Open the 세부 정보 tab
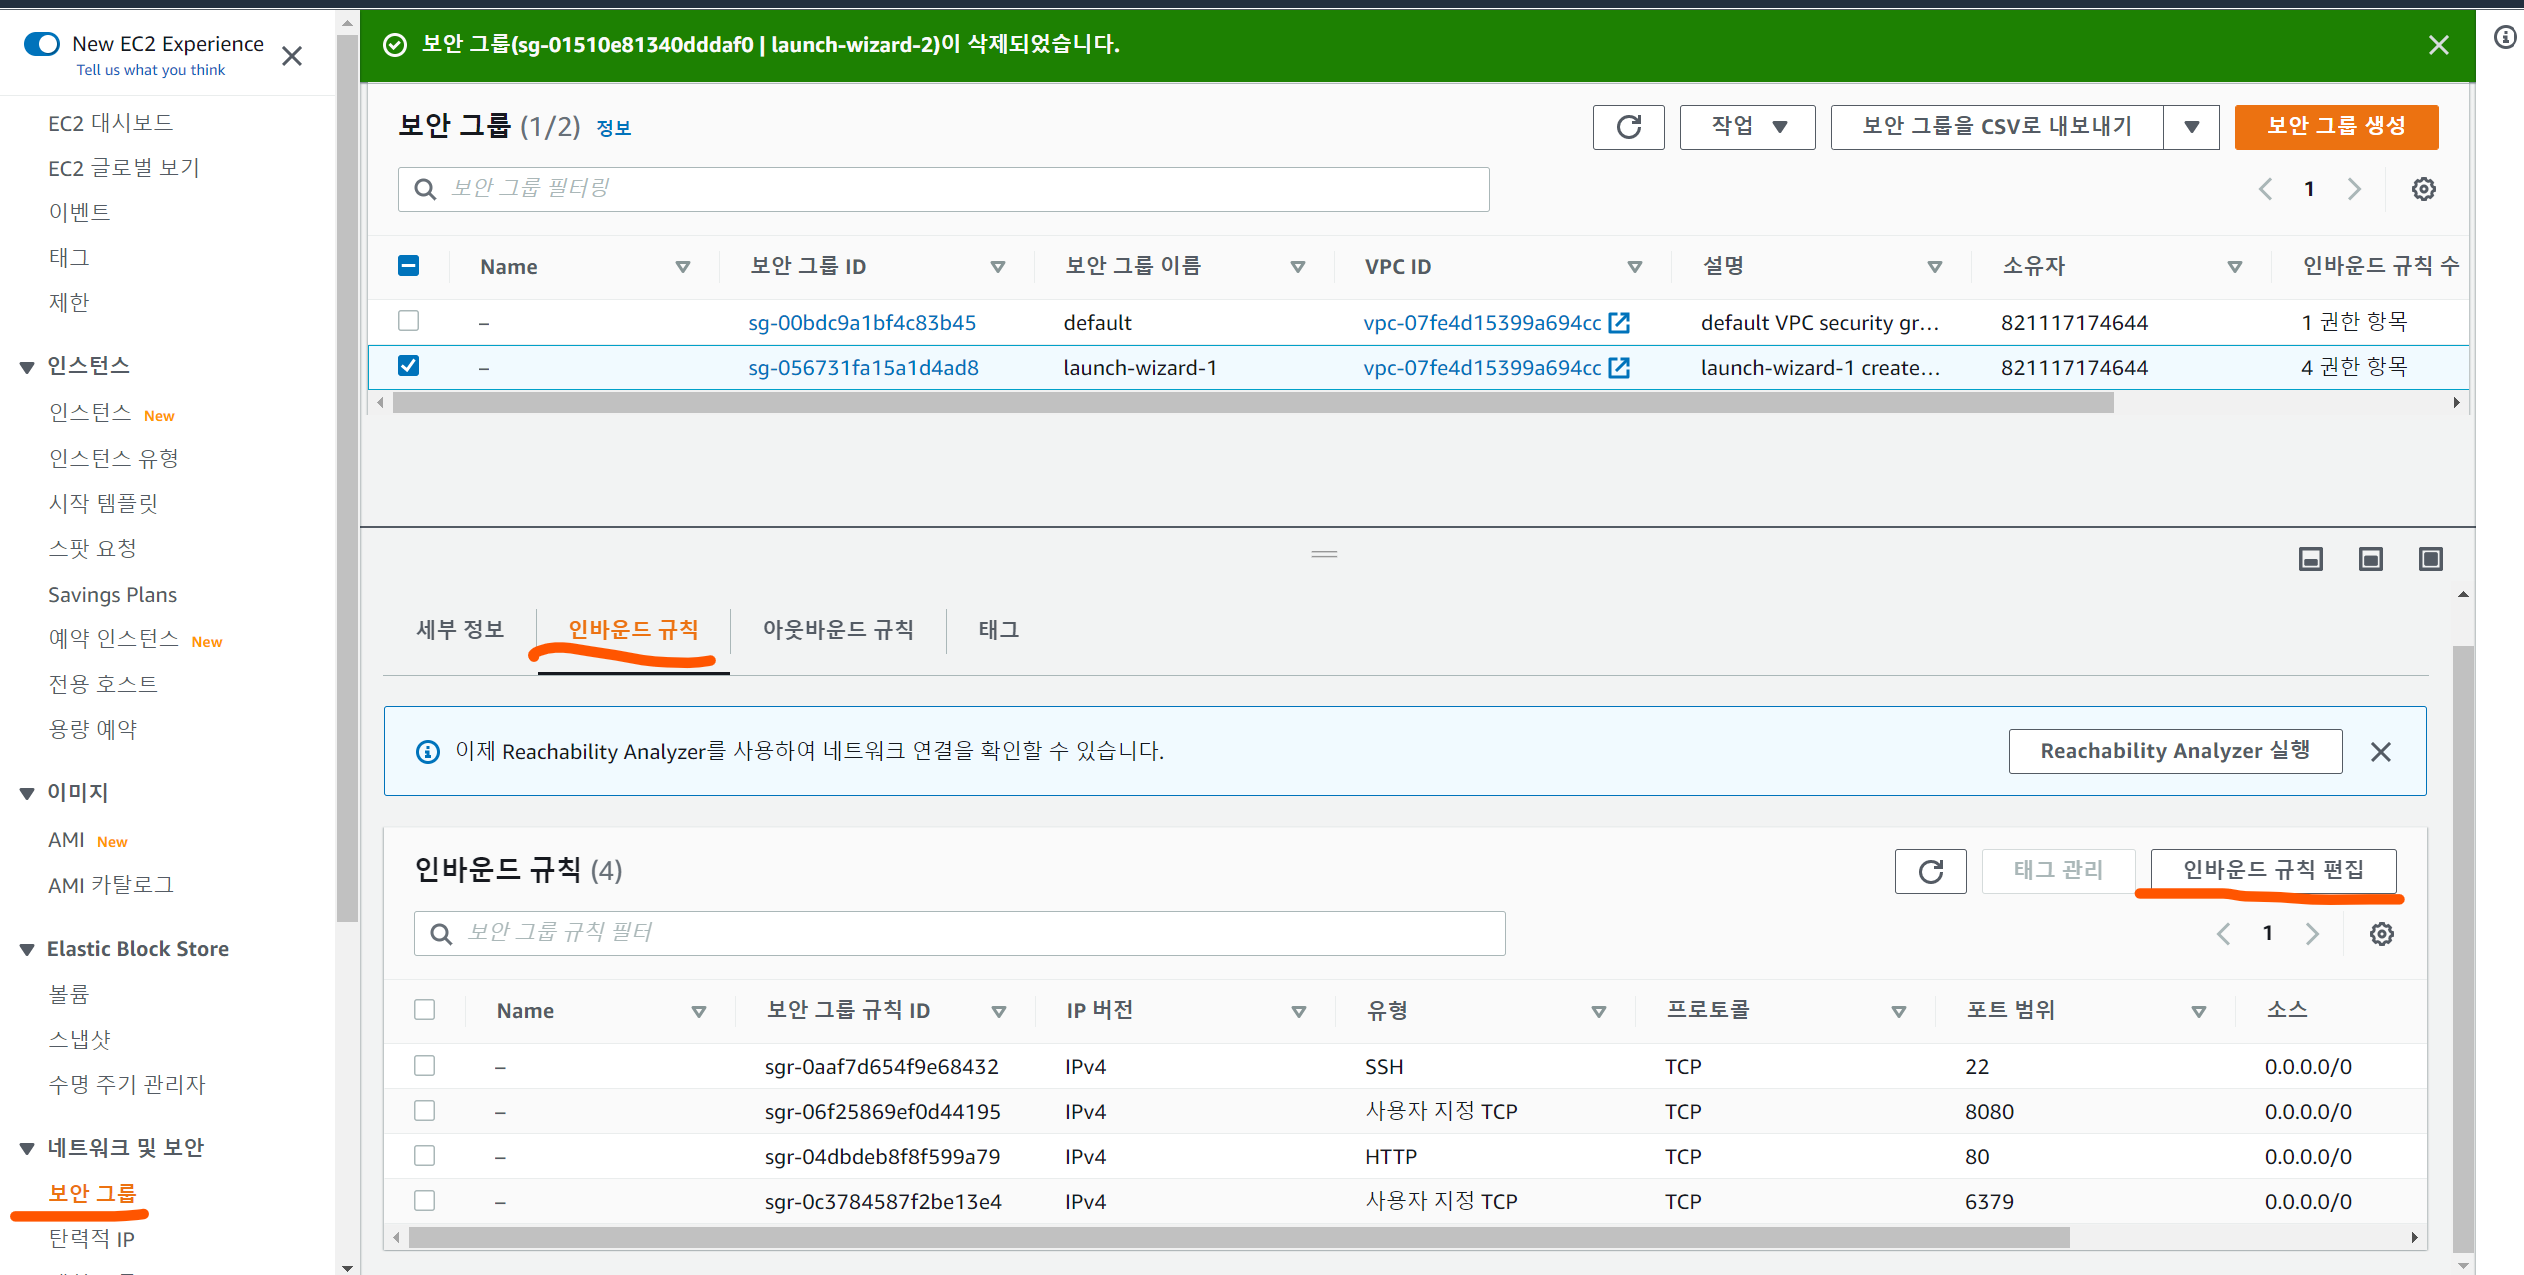 (460, 630)
